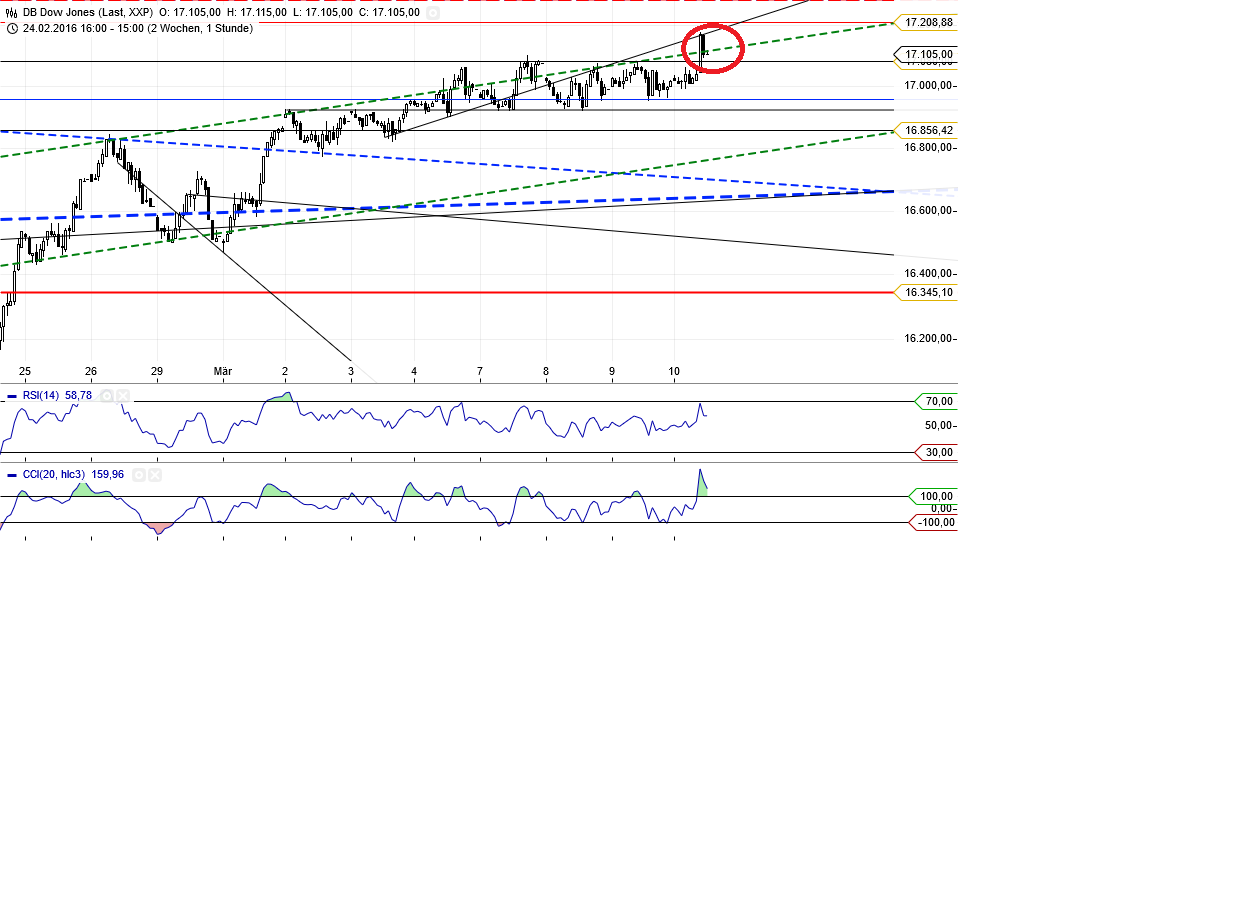Open the RSI(14) indicator settings gear
The height and width of the screenshot is (905, 1234).
tap(107, 396)
